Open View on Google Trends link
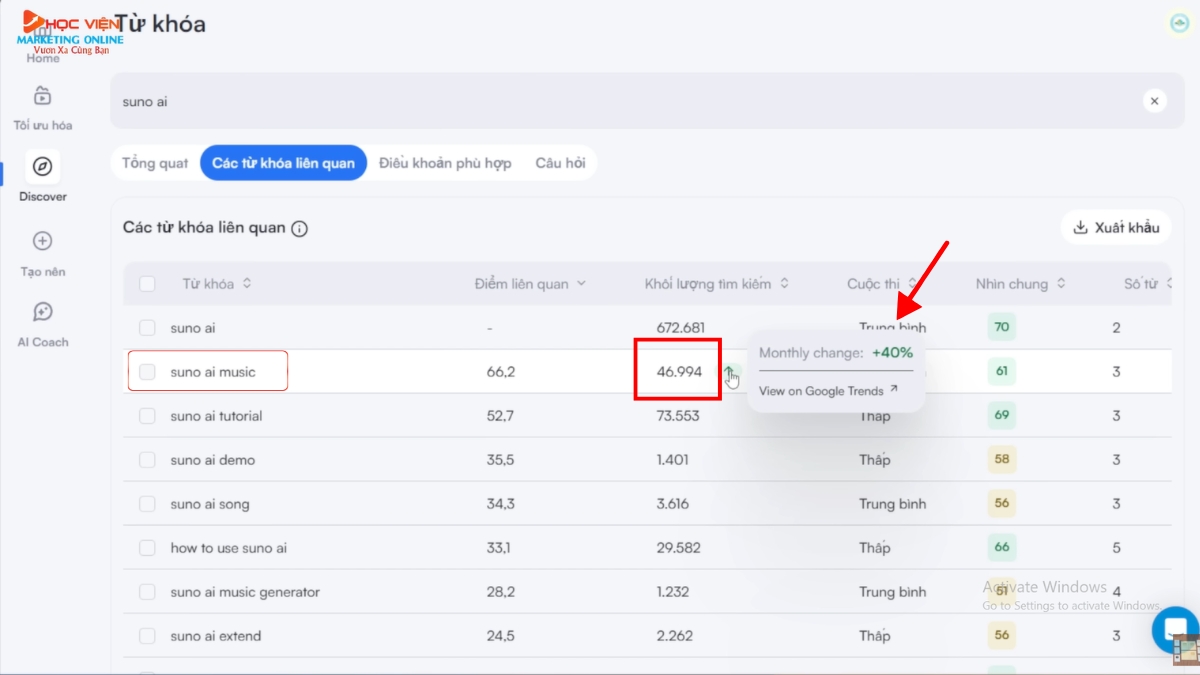Viewport: 1200px width, 675px height. click(x=828, y=391)
